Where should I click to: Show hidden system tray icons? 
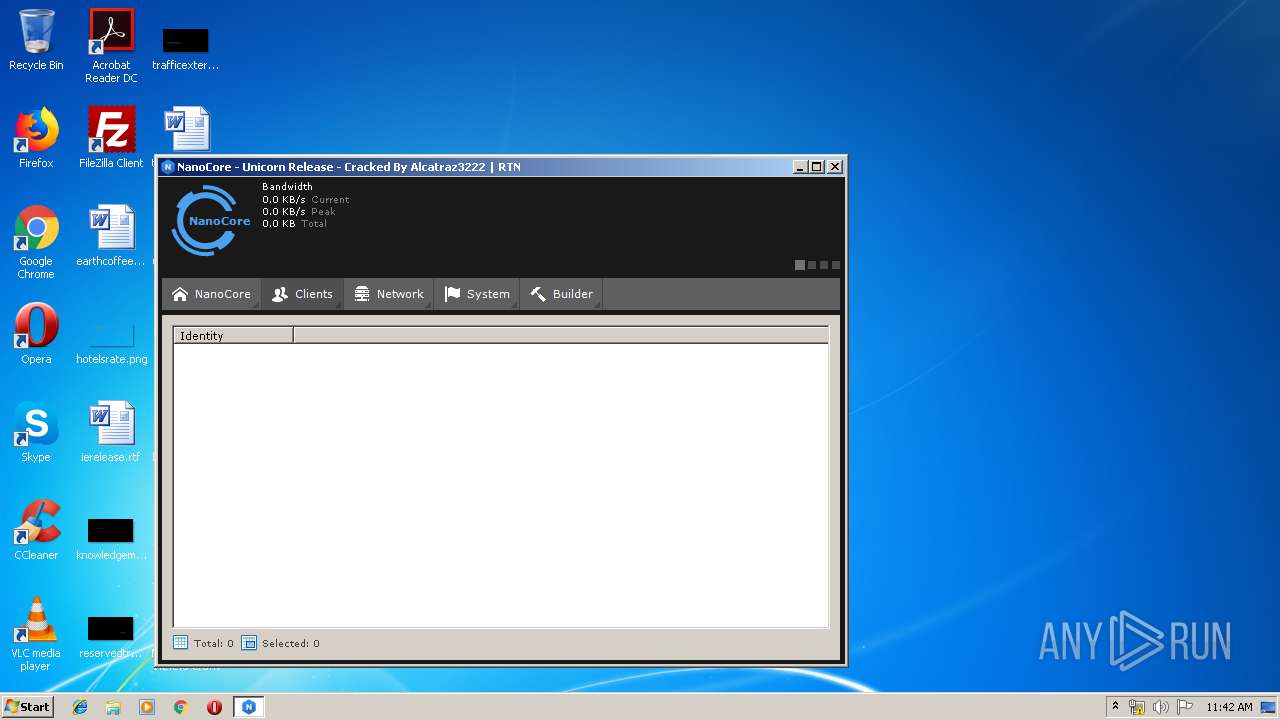click(x=1115, y=706)
